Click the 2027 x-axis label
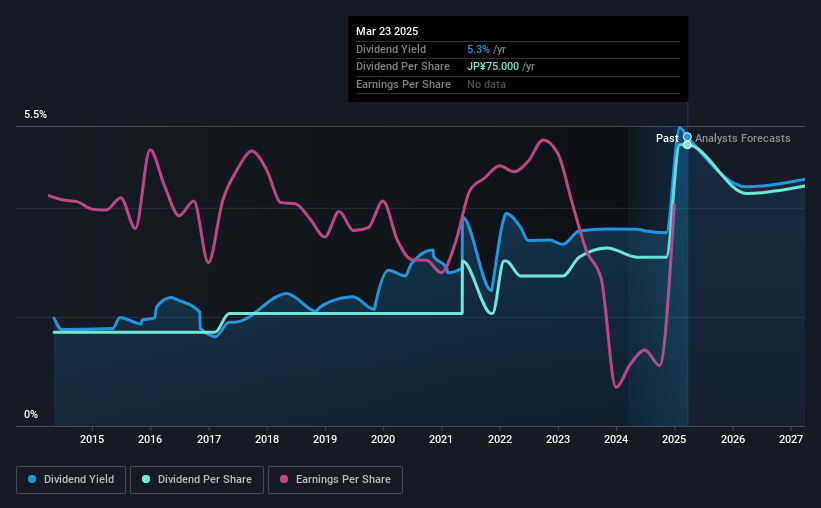The image size is (821, 508). click(791, 439)
